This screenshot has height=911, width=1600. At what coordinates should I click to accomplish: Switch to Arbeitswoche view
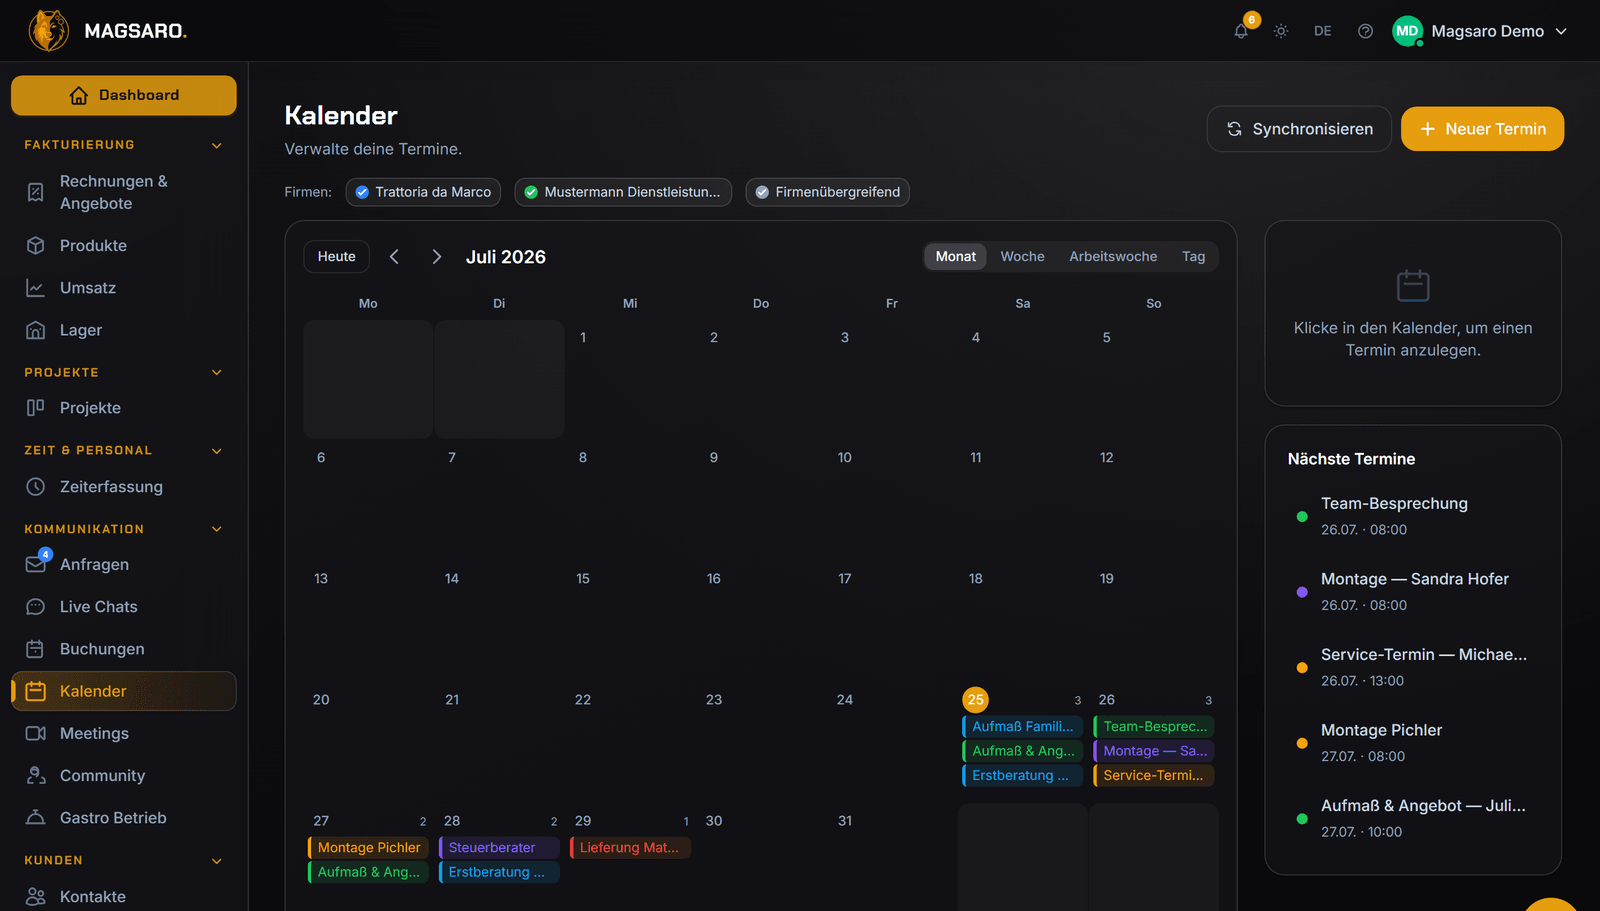coord(1113,257)
